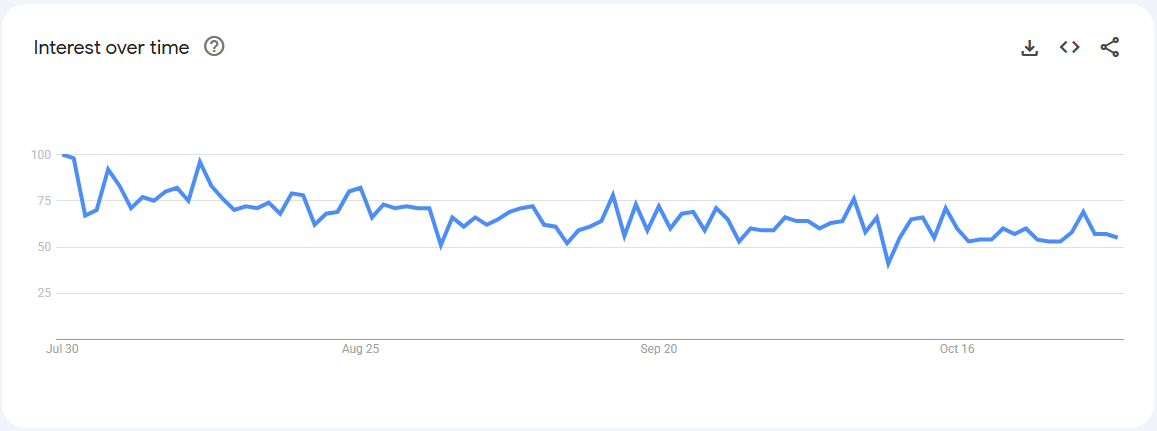Click highest peak between Sep 20 and Oct 16

point(854,198)
